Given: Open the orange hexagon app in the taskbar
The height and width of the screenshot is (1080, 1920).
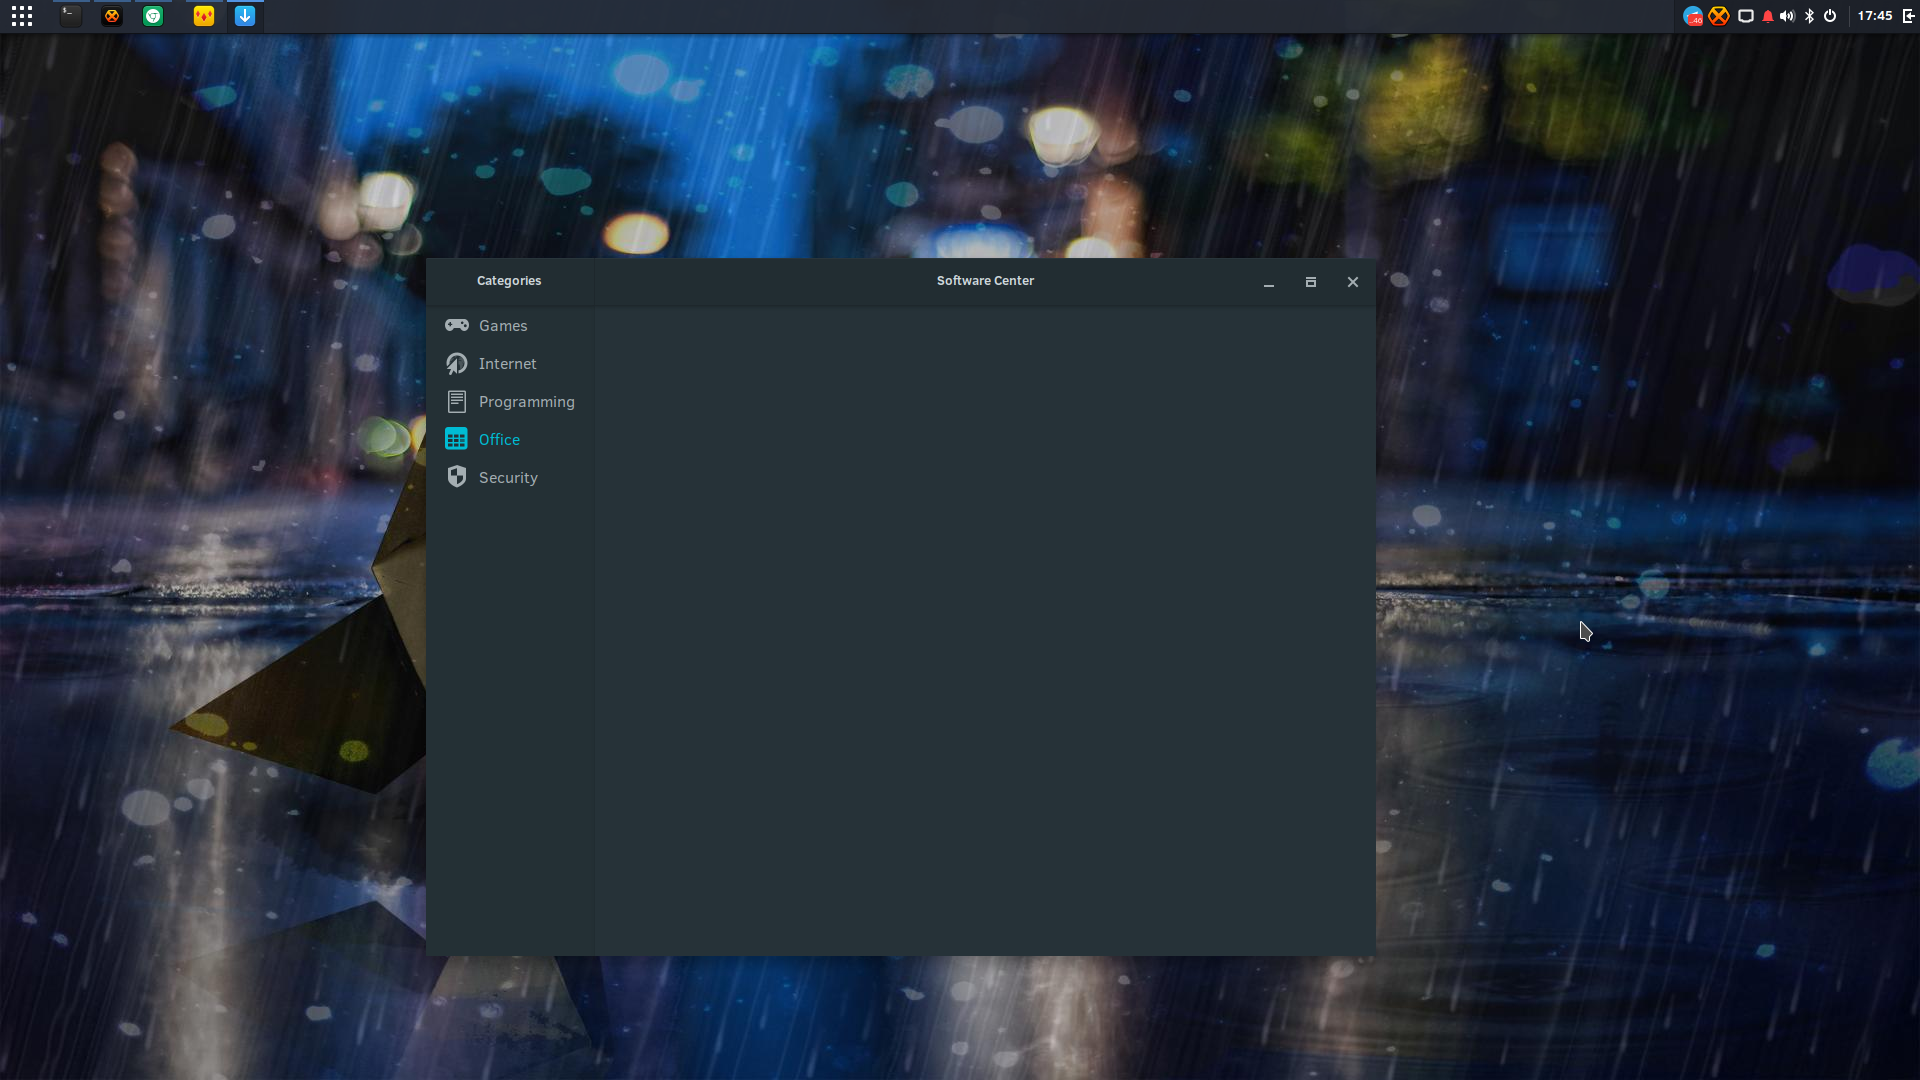Looking at the screenshot, I should pos(112,16).
